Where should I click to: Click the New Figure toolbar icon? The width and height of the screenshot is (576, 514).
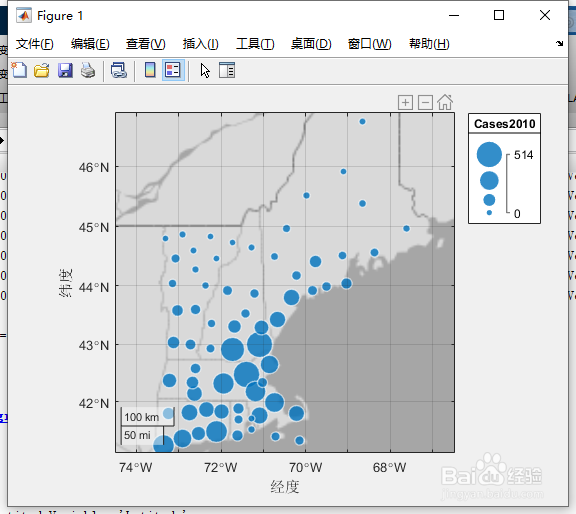tap(19, 70)
